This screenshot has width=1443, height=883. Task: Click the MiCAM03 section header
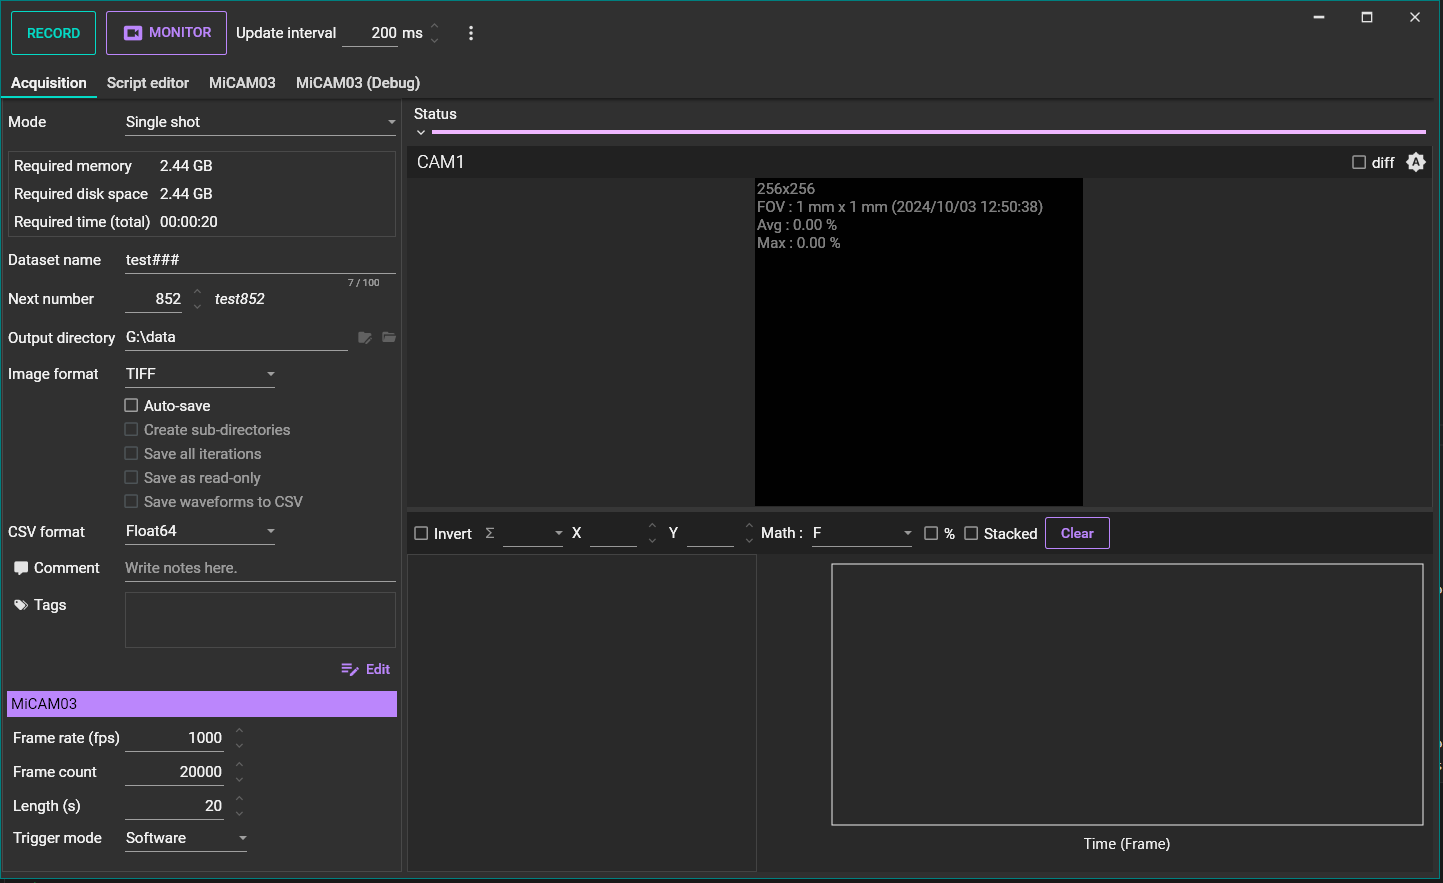click(x=202, y=704)
